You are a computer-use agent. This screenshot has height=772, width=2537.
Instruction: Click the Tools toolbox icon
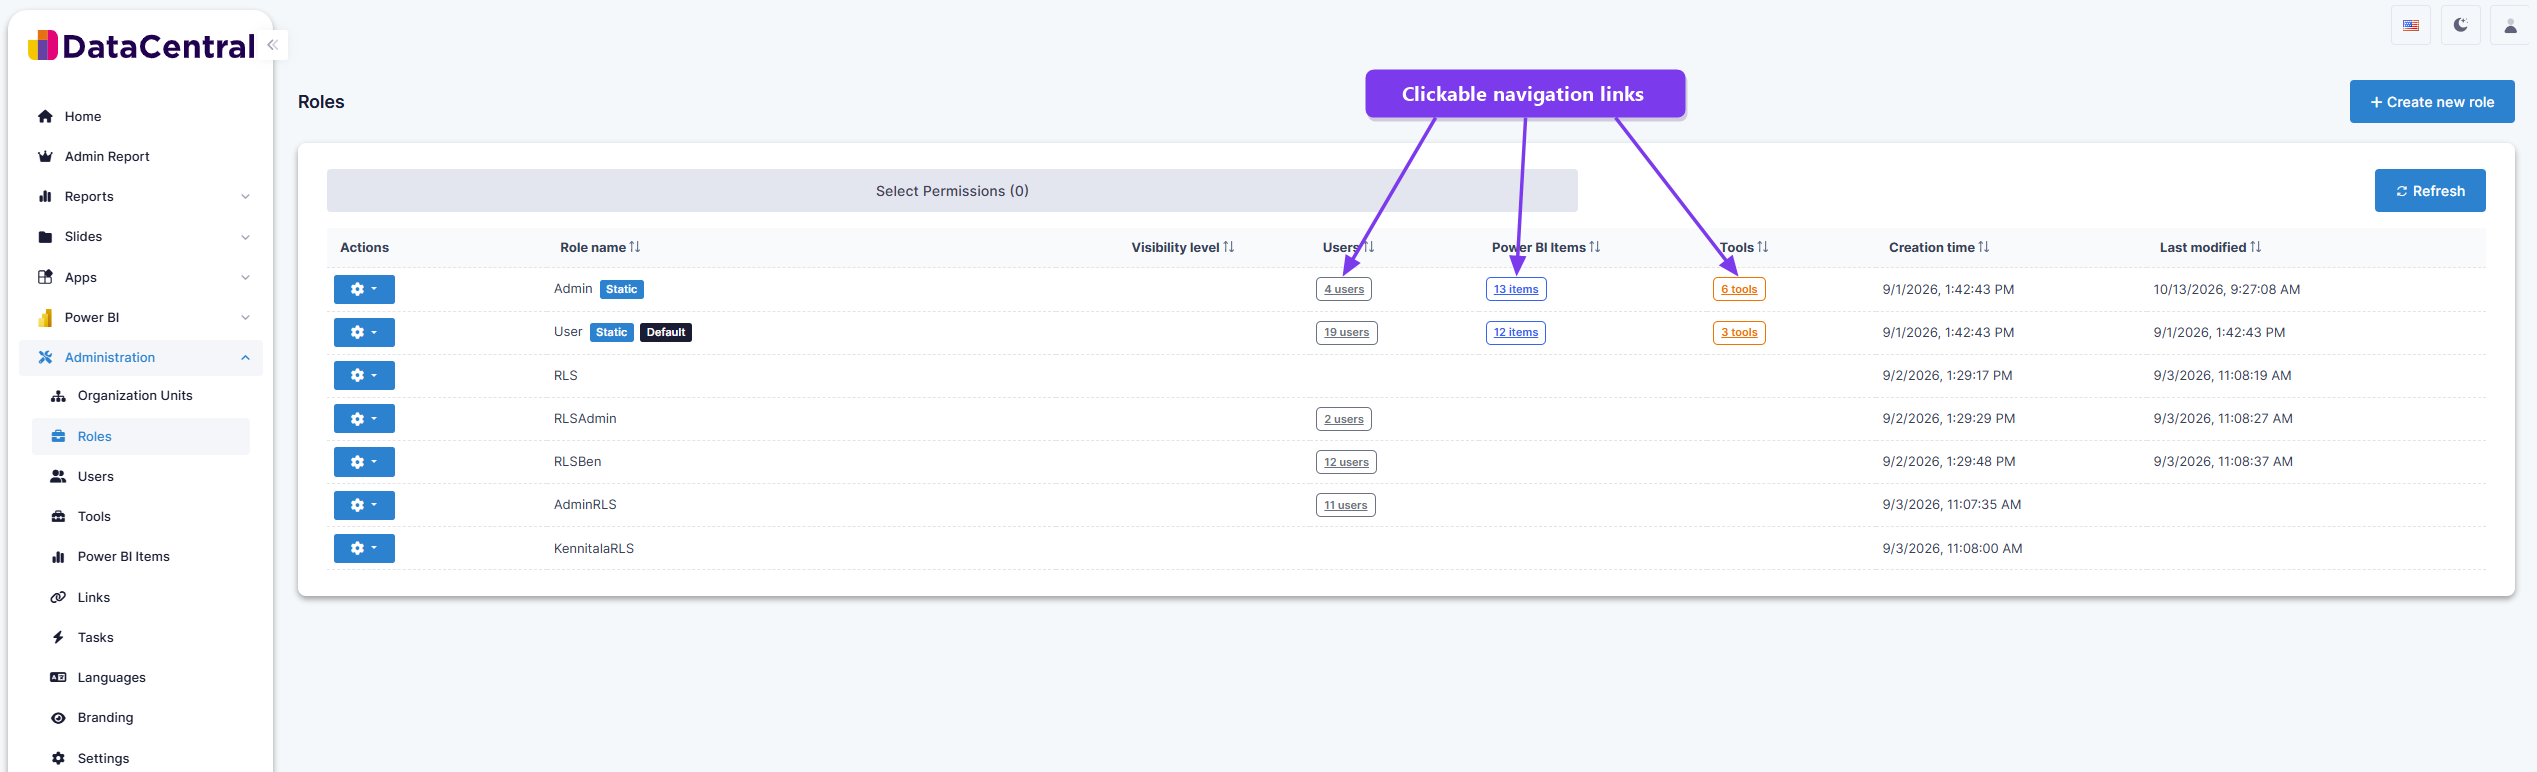point(59,517)
